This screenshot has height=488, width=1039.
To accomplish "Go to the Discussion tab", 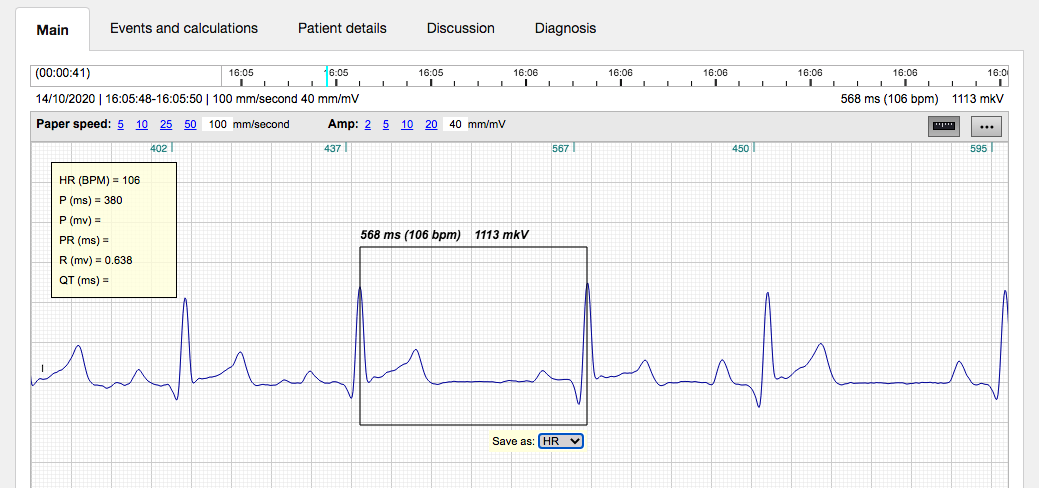I will point(461,29).
